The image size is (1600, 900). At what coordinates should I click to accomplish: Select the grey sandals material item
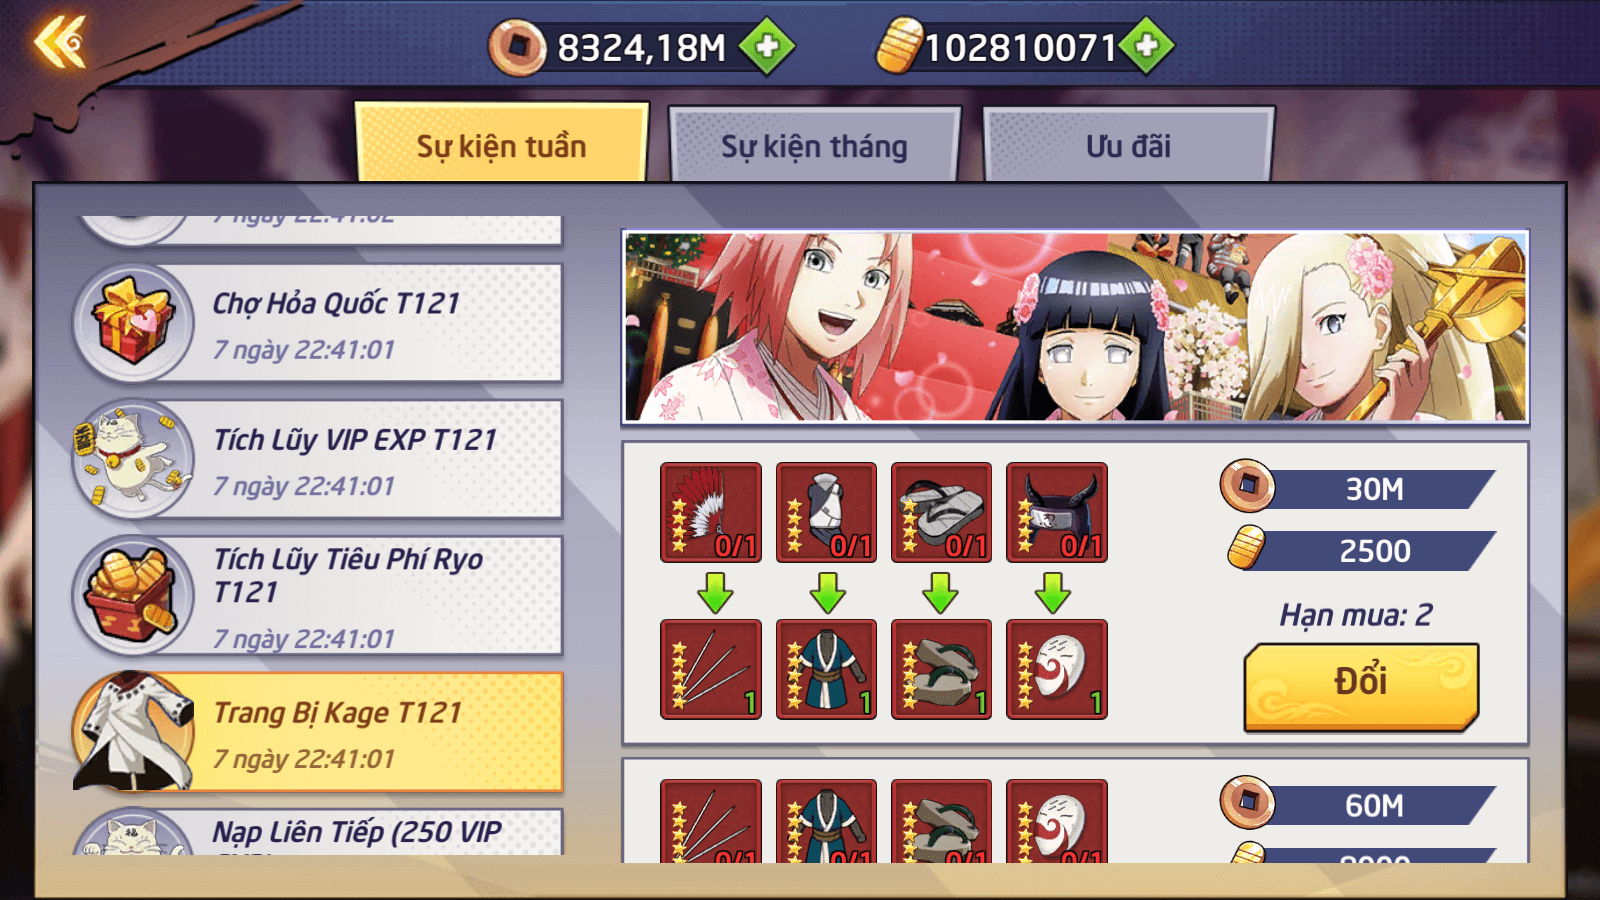click(941, 512)
